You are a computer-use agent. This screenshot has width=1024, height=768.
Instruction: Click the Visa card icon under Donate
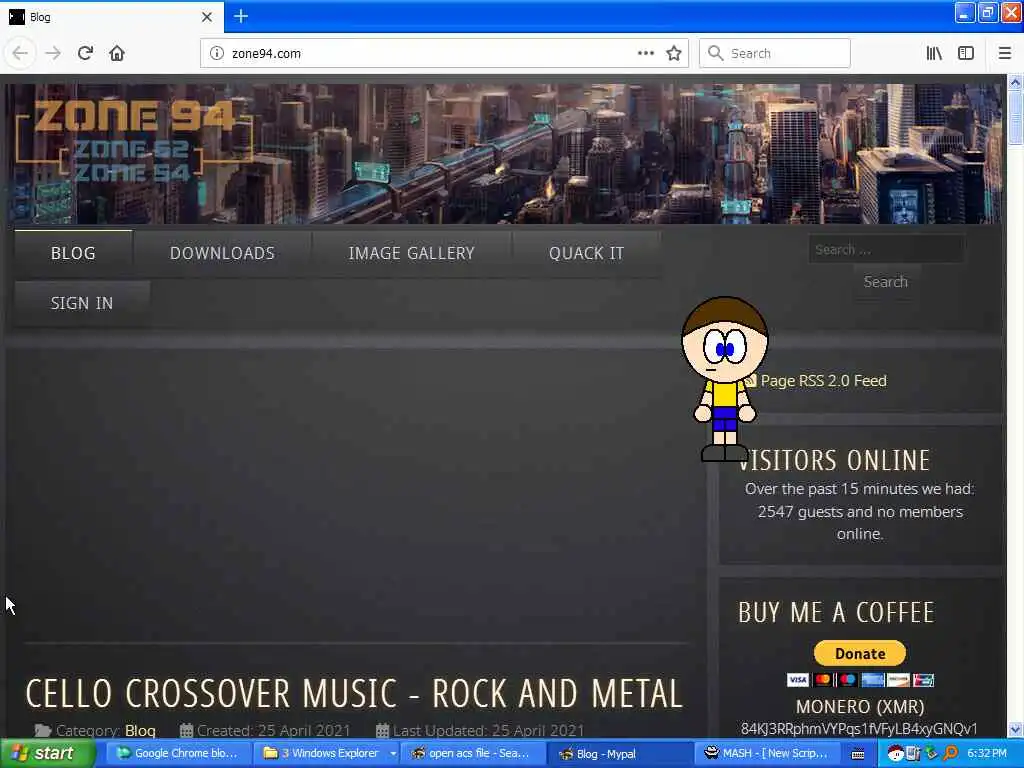(x=797, y=680)
